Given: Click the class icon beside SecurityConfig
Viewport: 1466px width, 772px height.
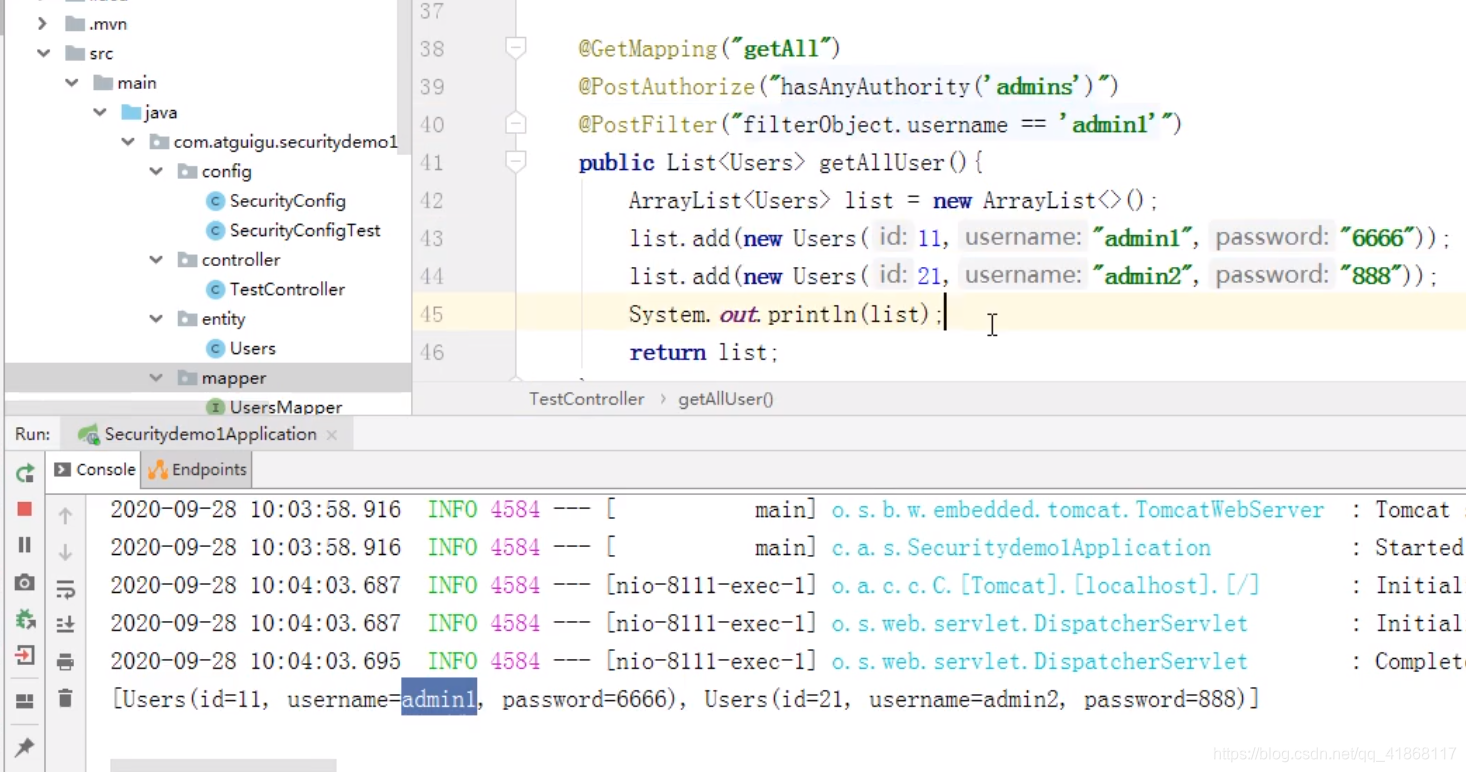Looking at the screenshot, I should 215,201.
